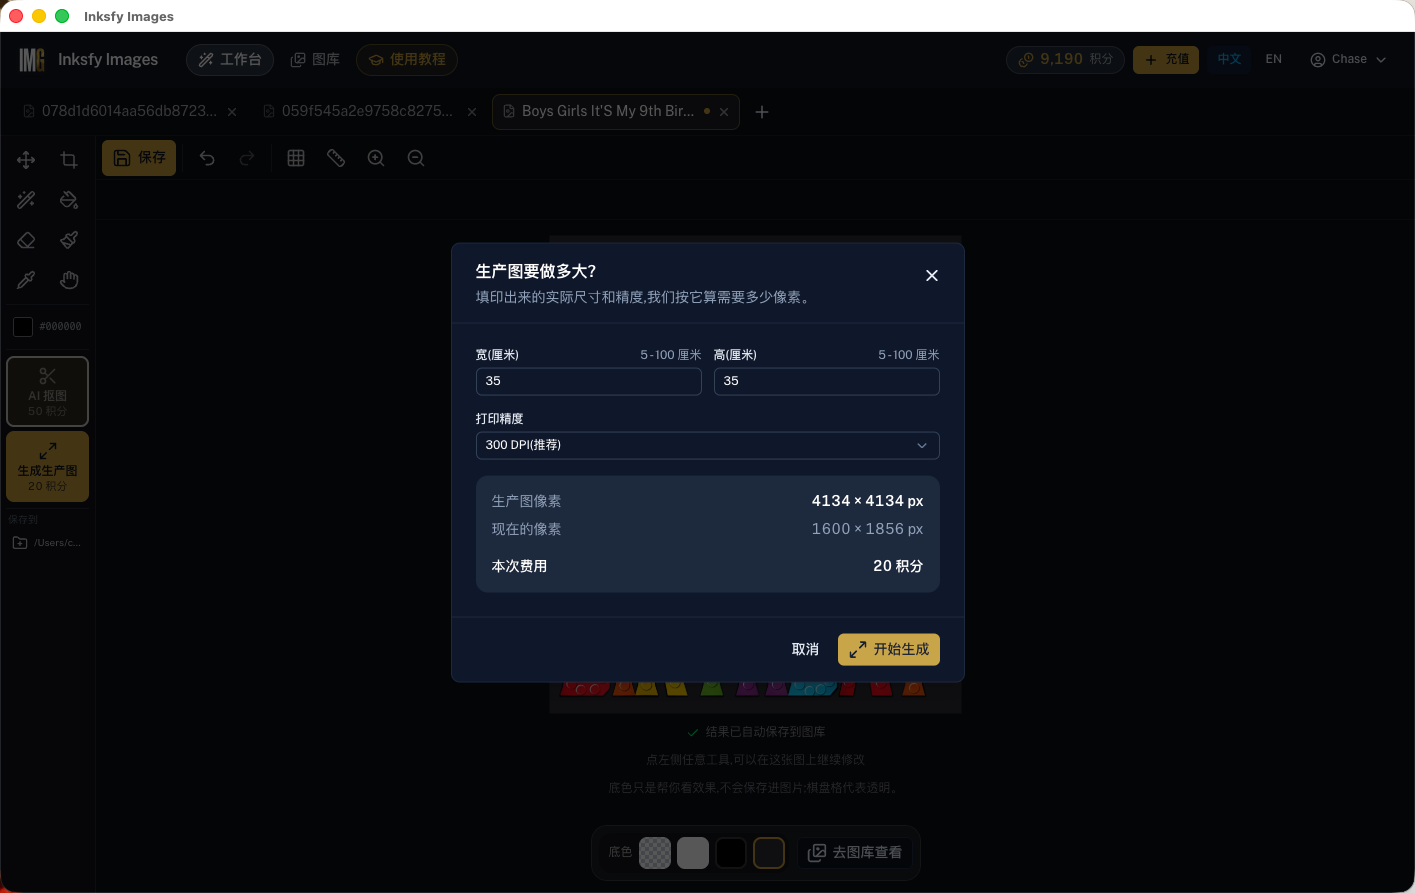Select the Eraser tool
The image size is (1415, 893).
coord(26,240)
